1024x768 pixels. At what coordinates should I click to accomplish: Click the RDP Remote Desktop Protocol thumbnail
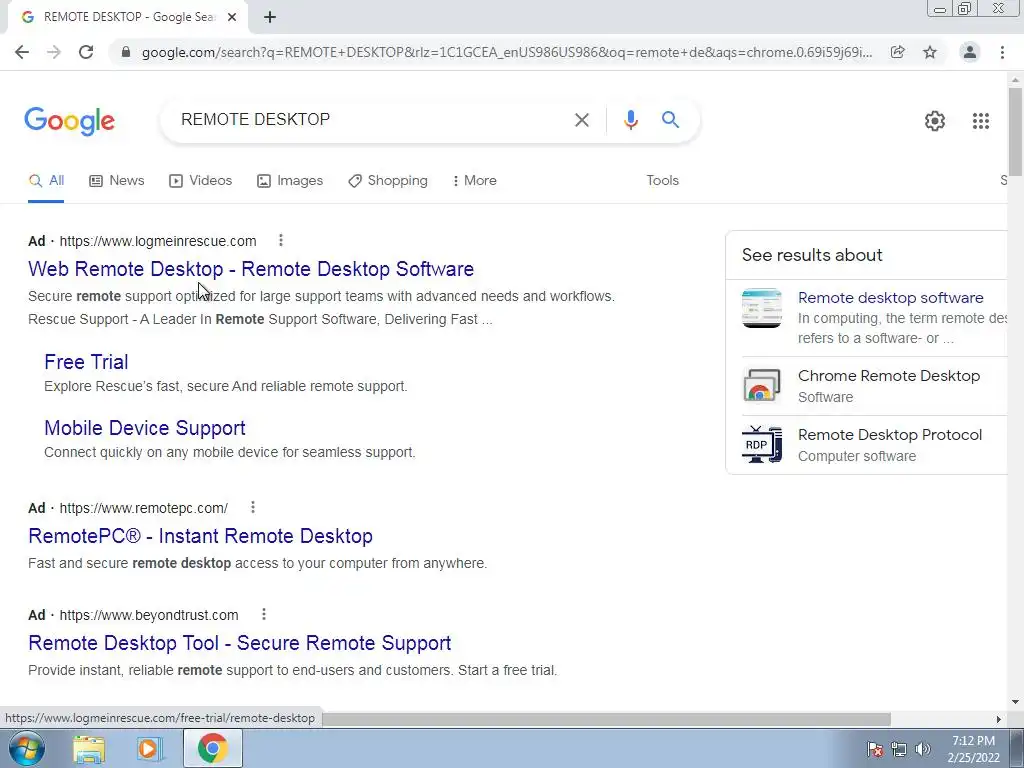[761, 444]
